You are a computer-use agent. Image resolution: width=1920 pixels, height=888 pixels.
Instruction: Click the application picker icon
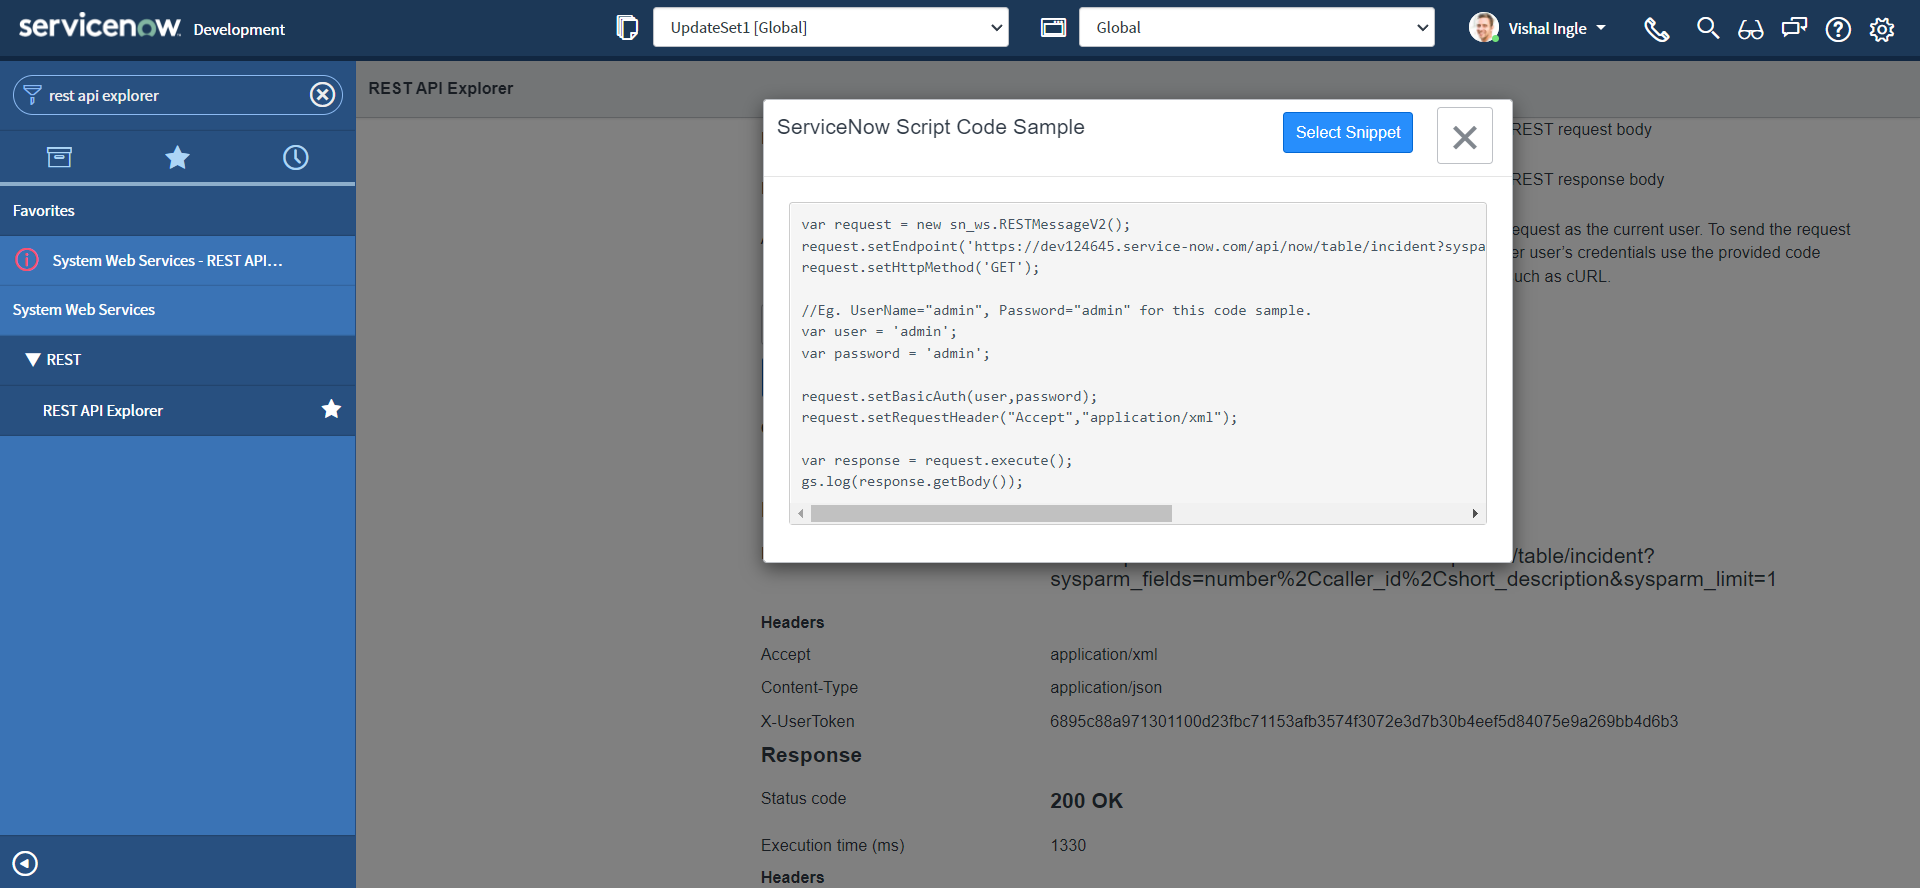[x=1053, y=28]
